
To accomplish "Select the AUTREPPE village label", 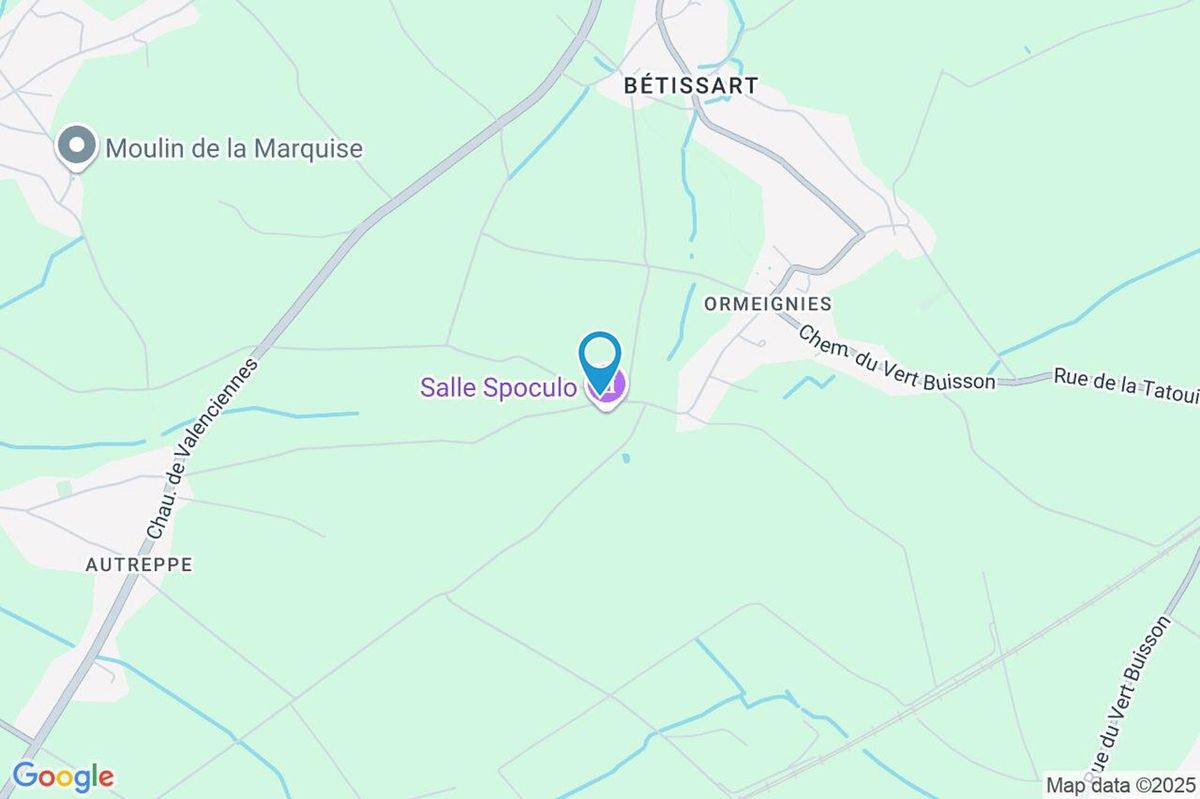I will (x=139, y=564).
